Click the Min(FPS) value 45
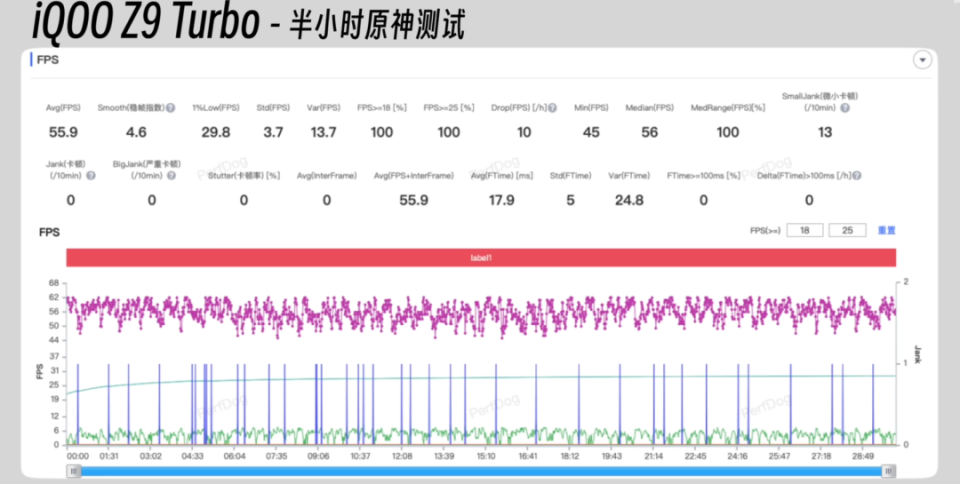Viewport: 960px width, 484px height. click(x=591, y=132)
